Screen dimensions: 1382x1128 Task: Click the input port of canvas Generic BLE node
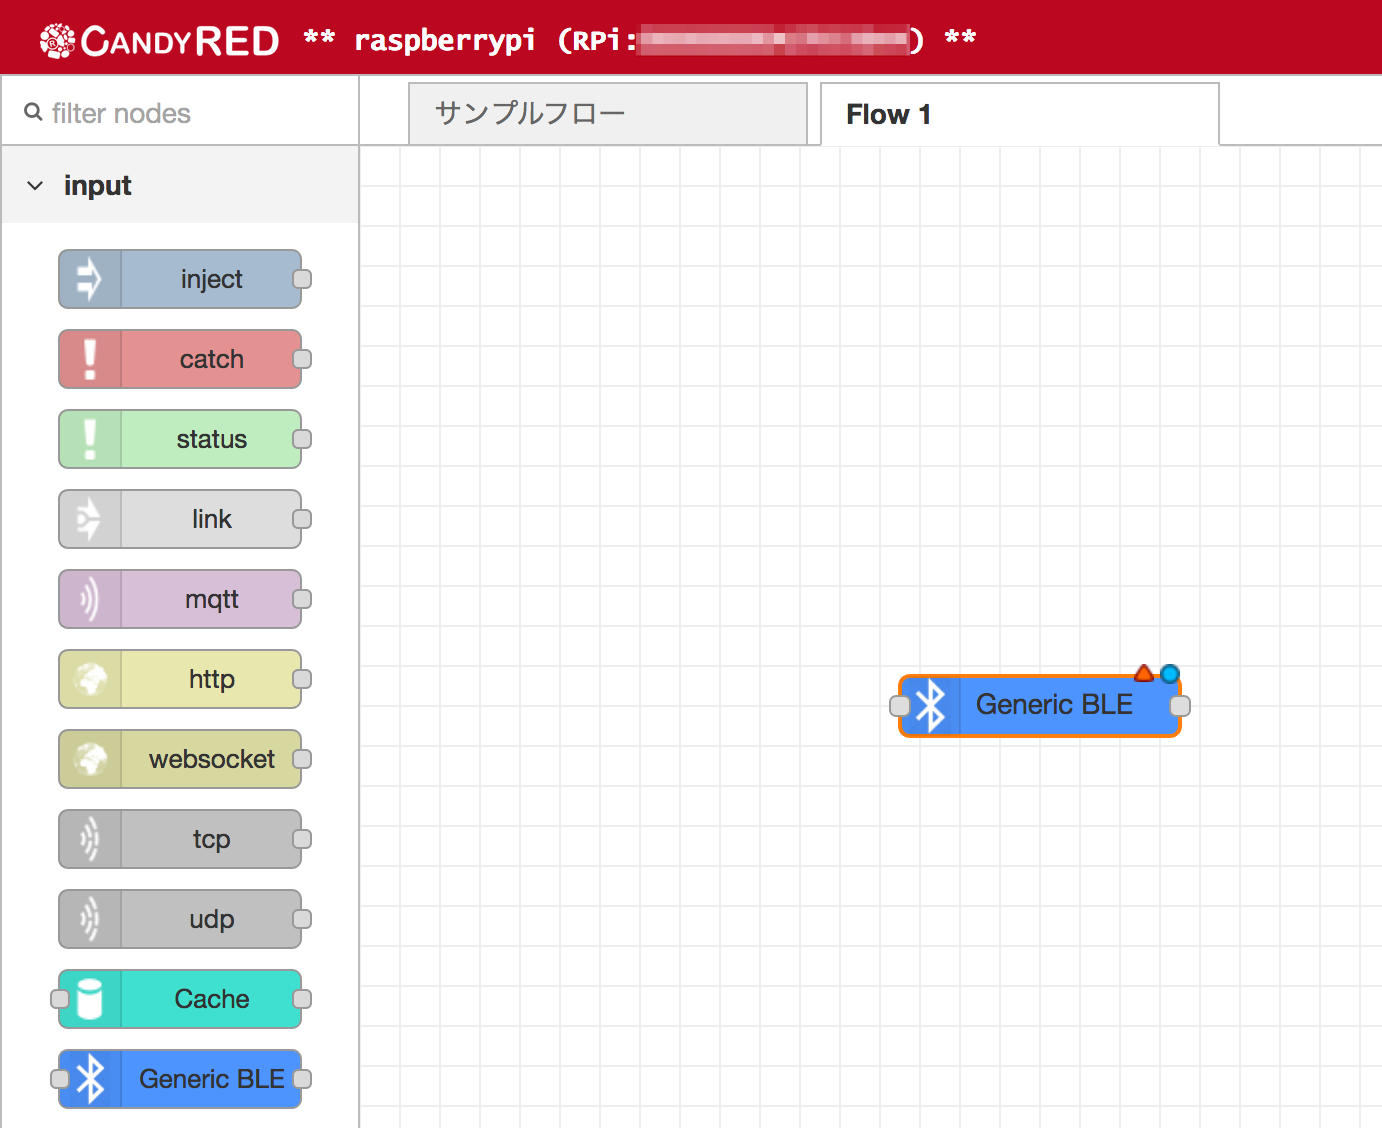click(900, 706)
